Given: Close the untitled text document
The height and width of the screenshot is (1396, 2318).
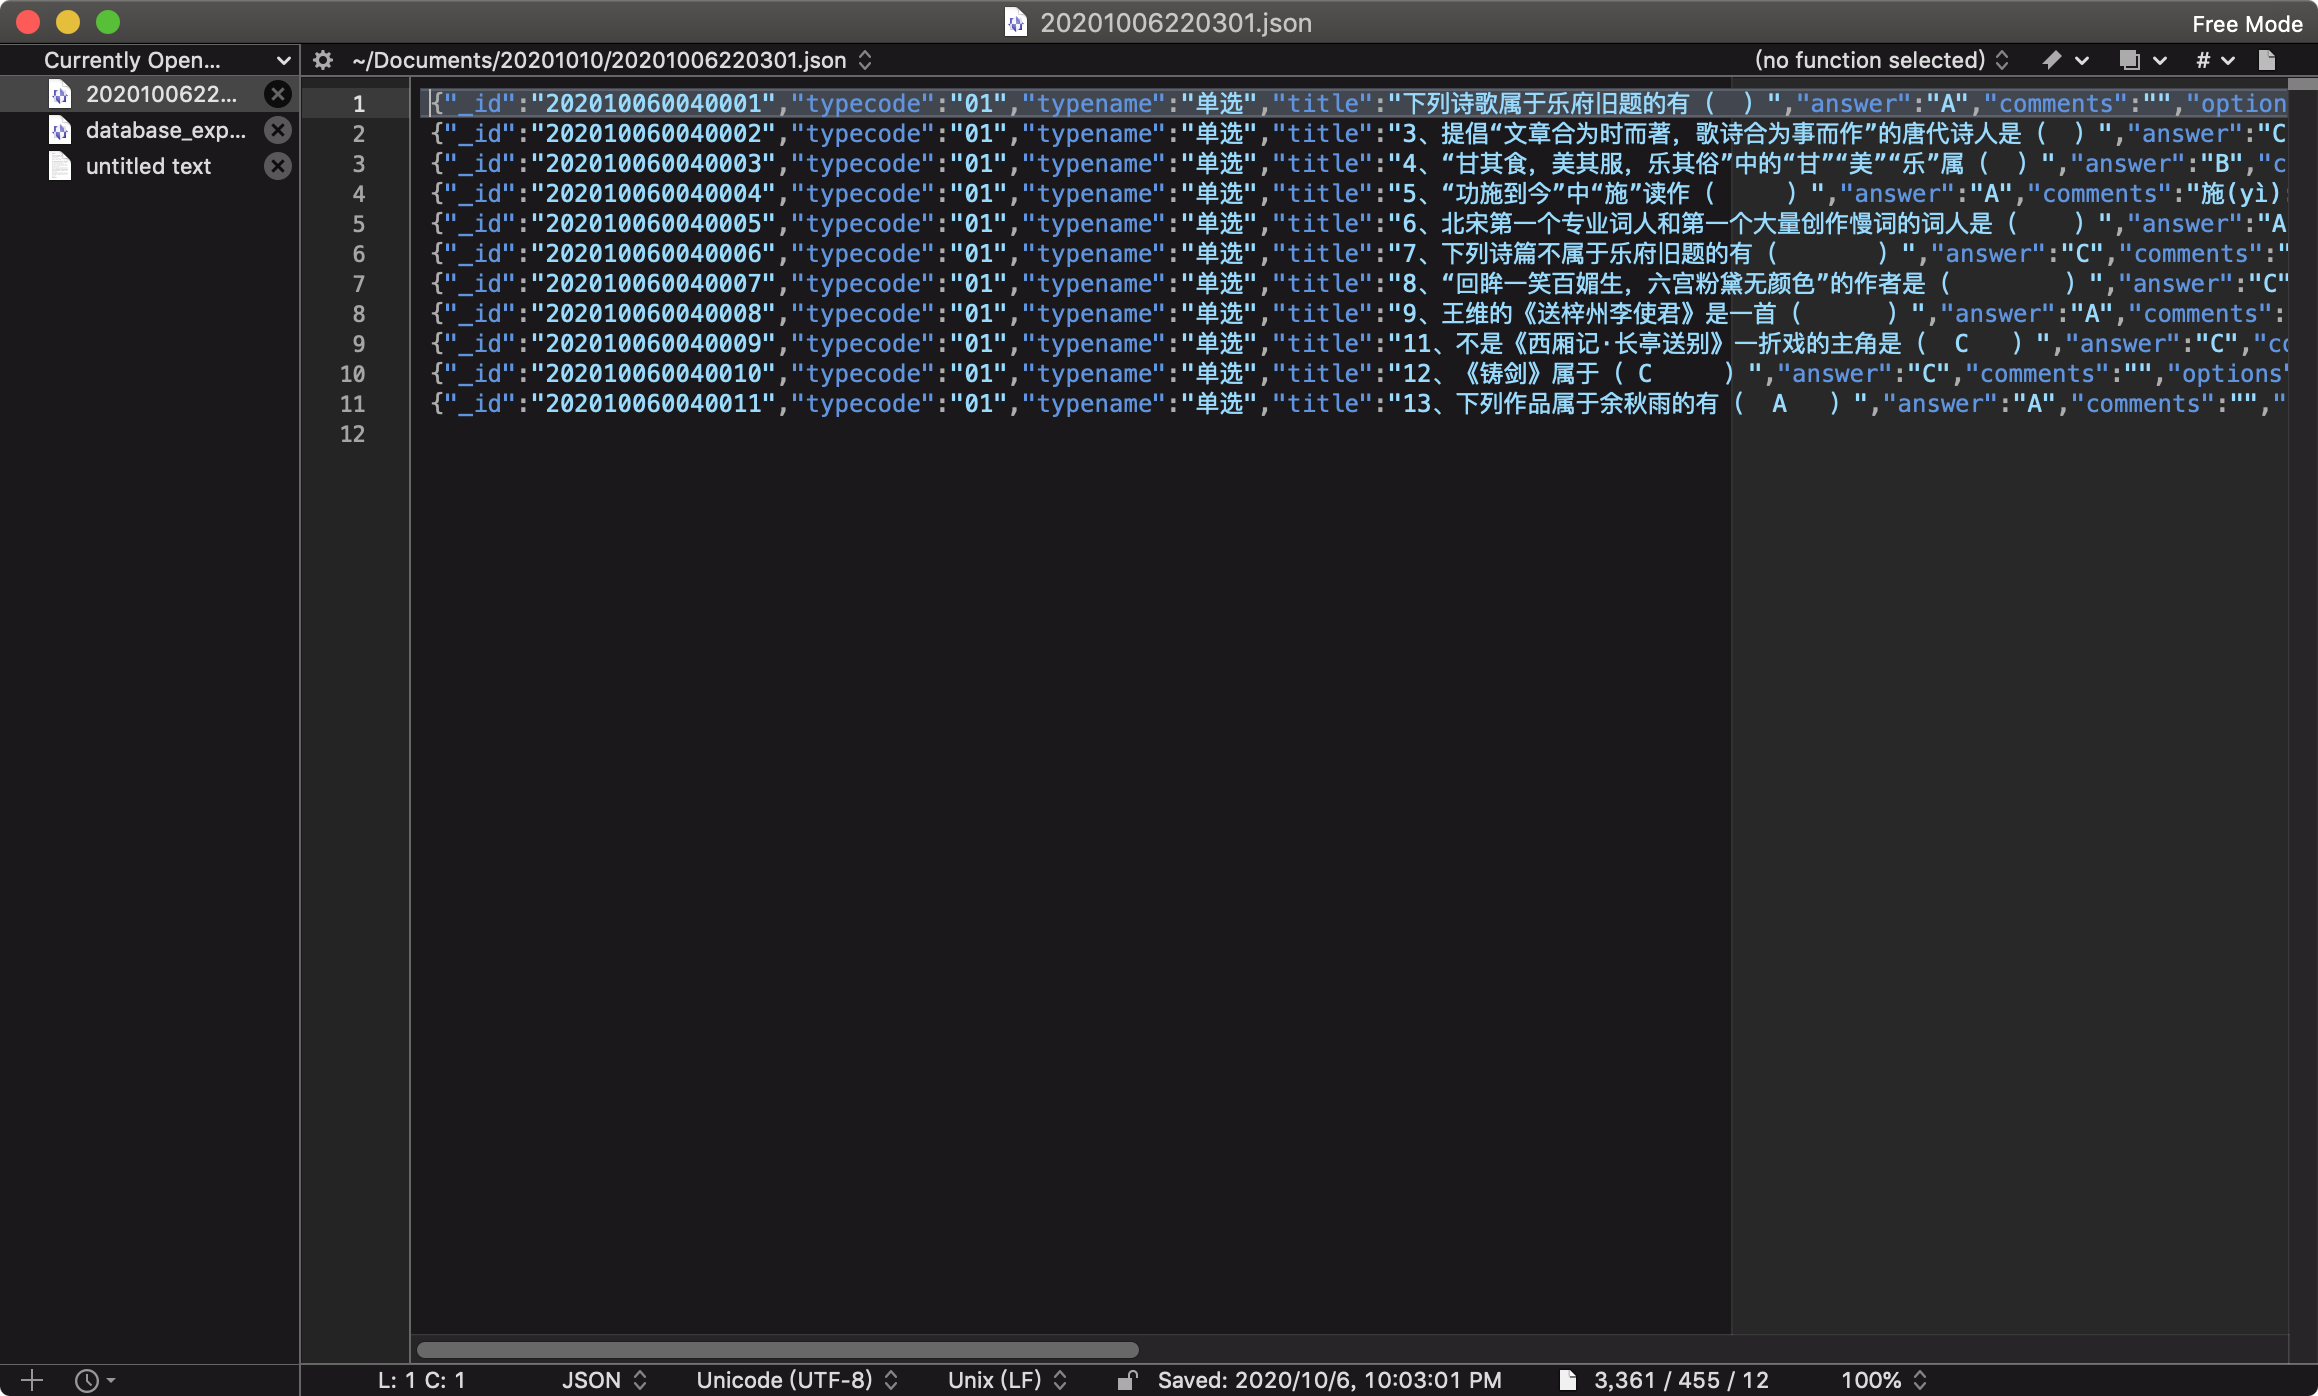Looking at the screenshot, I should 278,166.
